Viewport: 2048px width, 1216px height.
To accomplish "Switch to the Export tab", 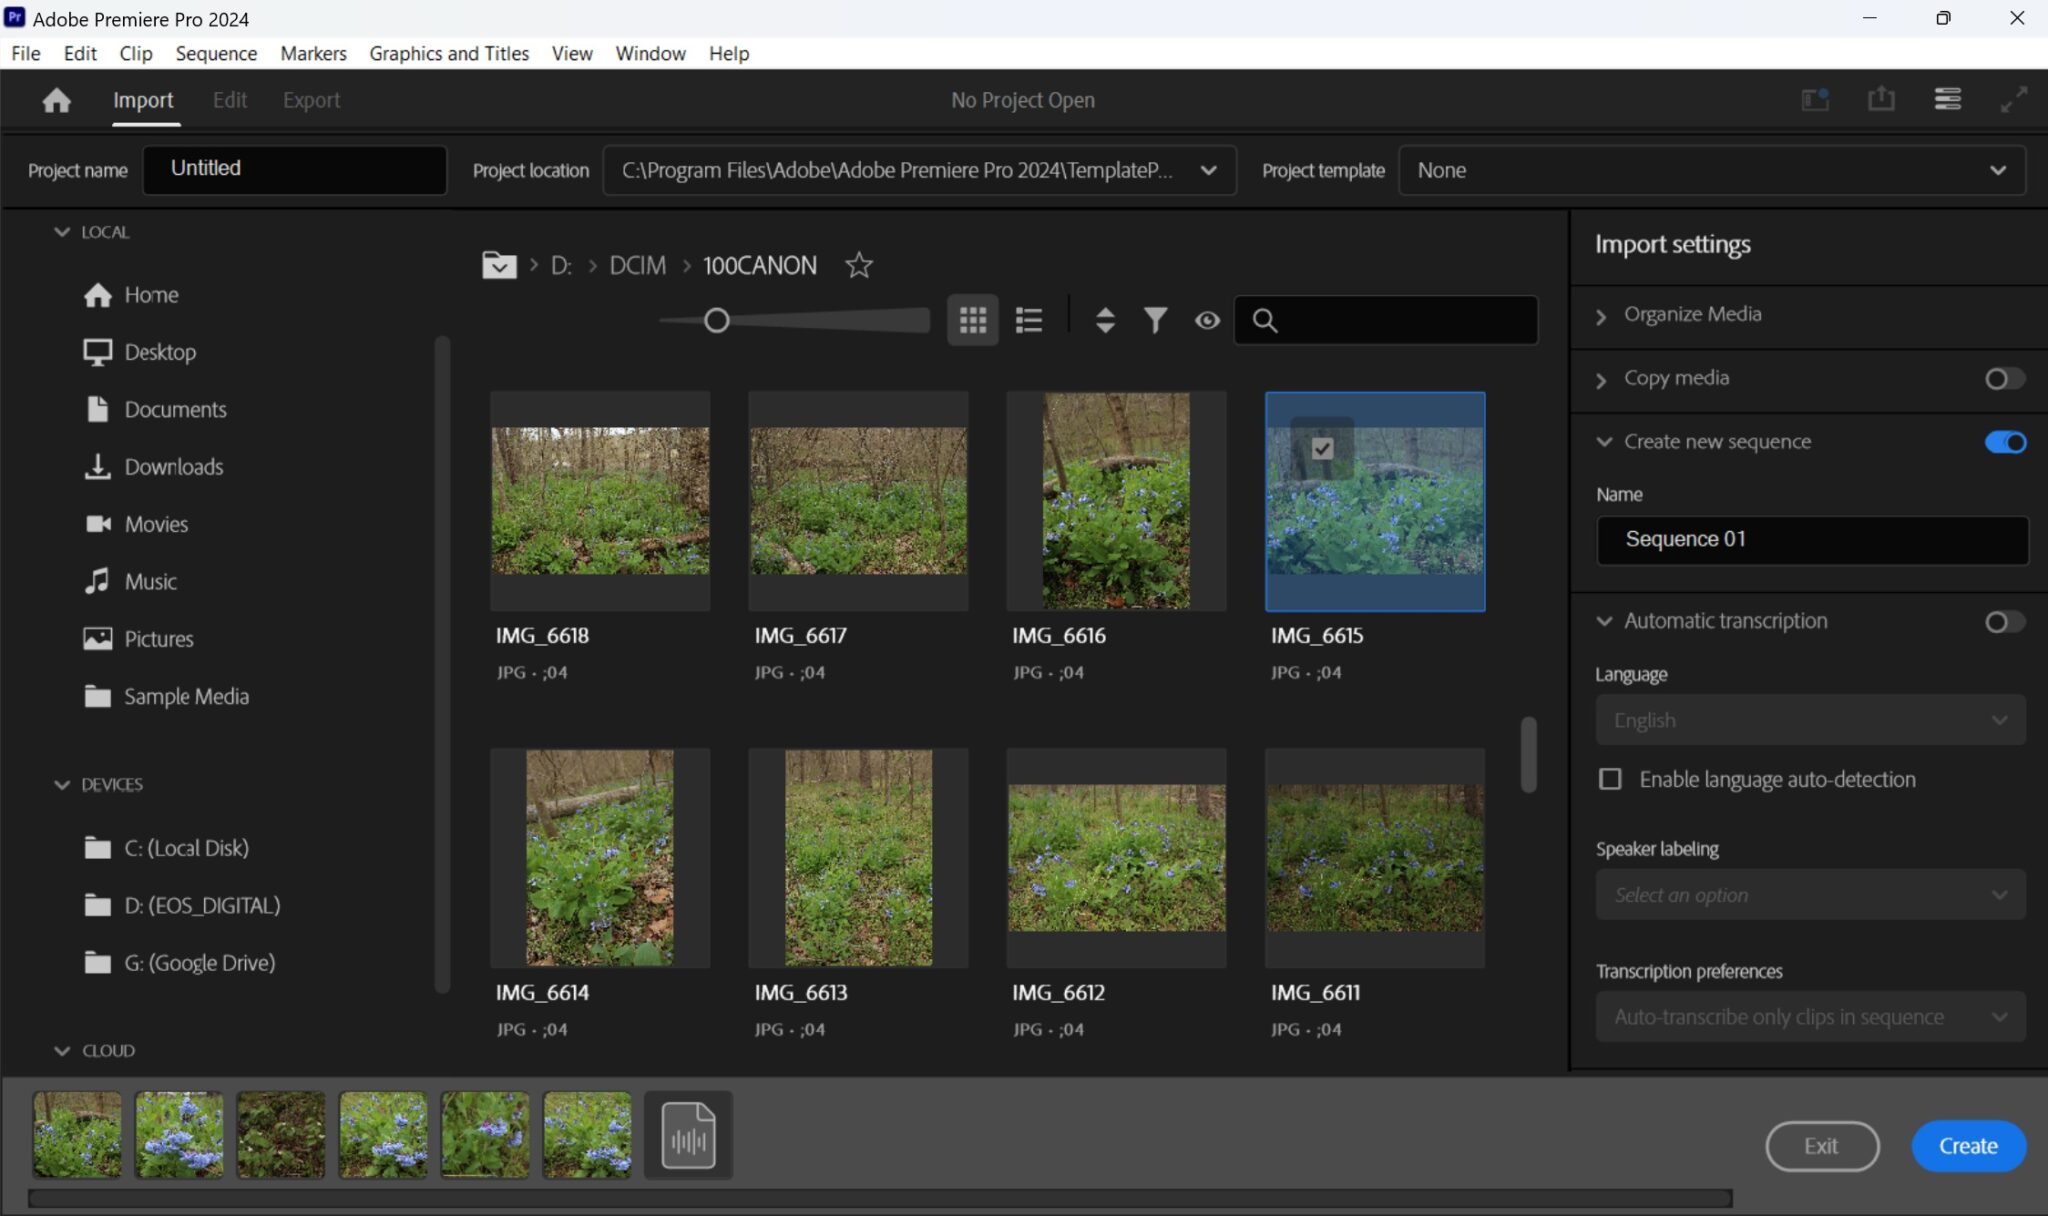I will coord(311,100).
